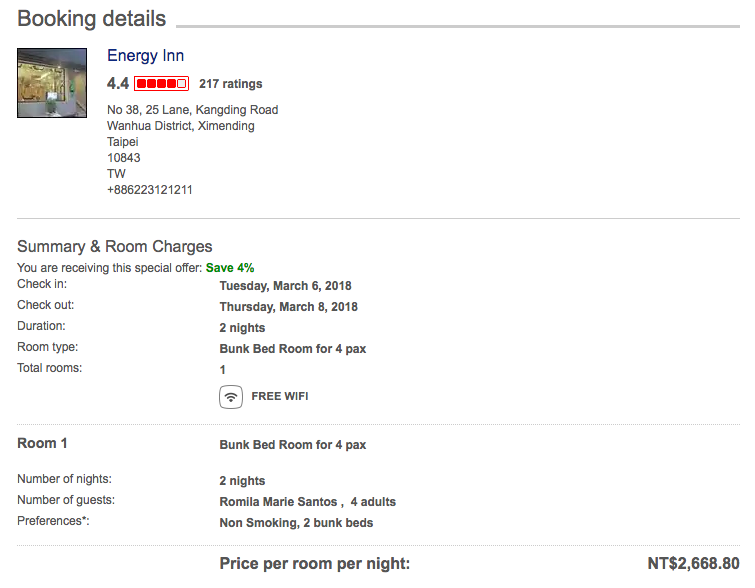
Task: Click the check-out date Thursday, March 8, 2018
Action: (x=288, y=307)
